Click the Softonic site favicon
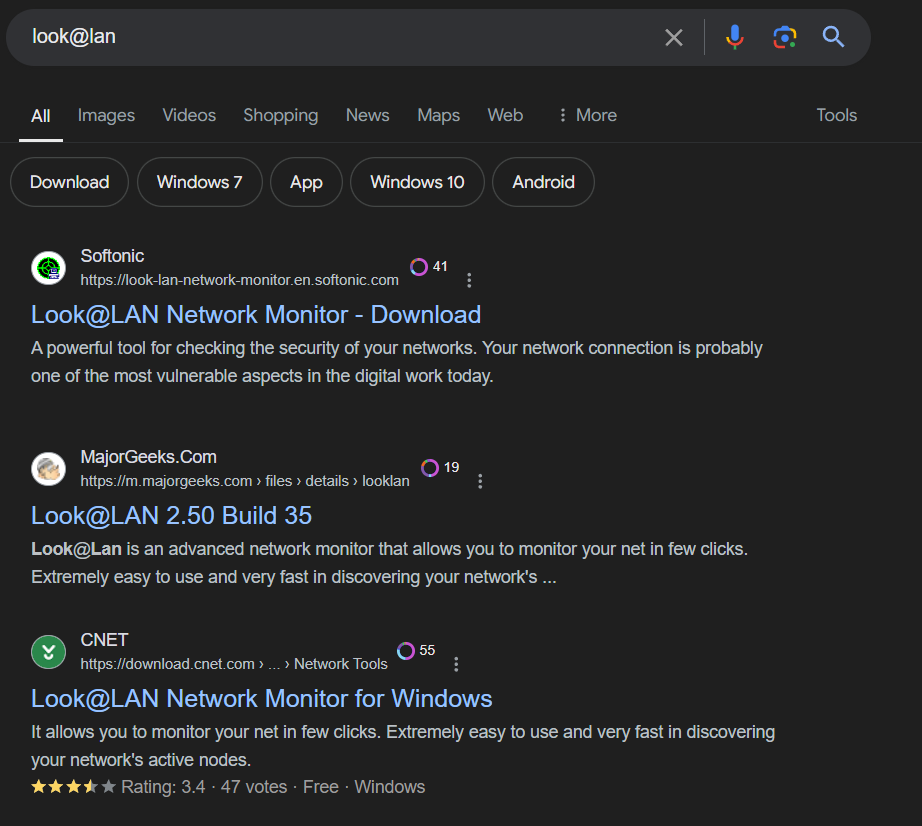This screenshot has height=826, width=922. (x=48, y=268)
